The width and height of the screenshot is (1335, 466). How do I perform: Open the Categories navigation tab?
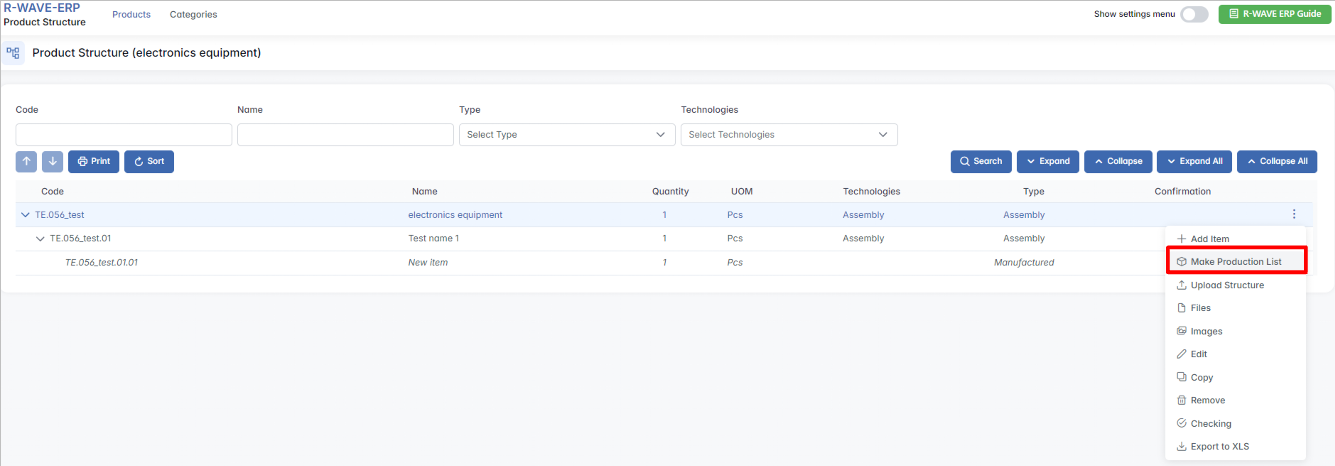(193, 15)
